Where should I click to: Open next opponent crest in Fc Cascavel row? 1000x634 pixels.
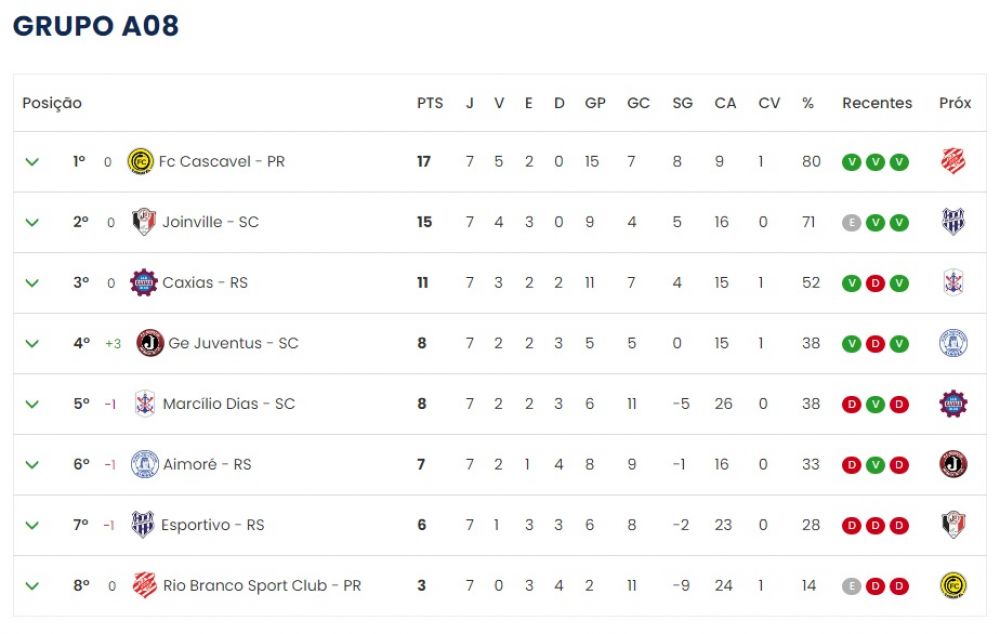tap(953, 161)
